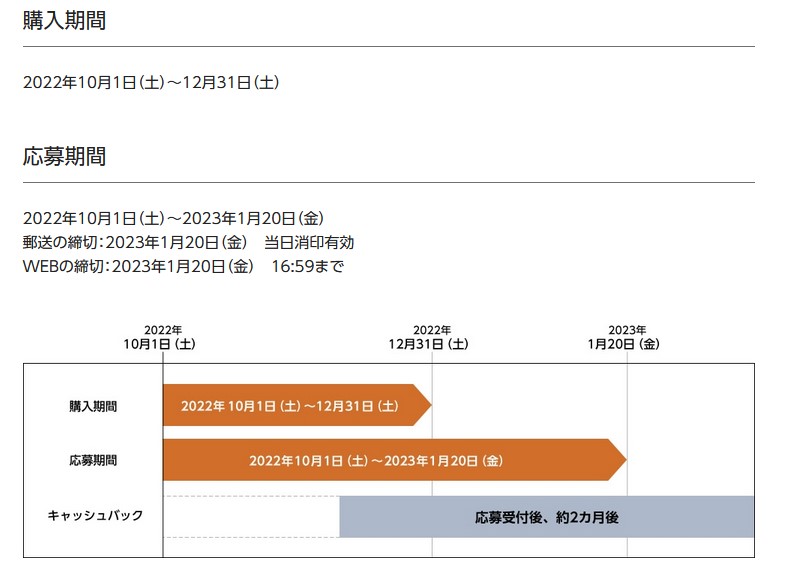Click the 購入期間 row label in chart
The height and width of the screenshot is (580, 788).
[93, 406]
